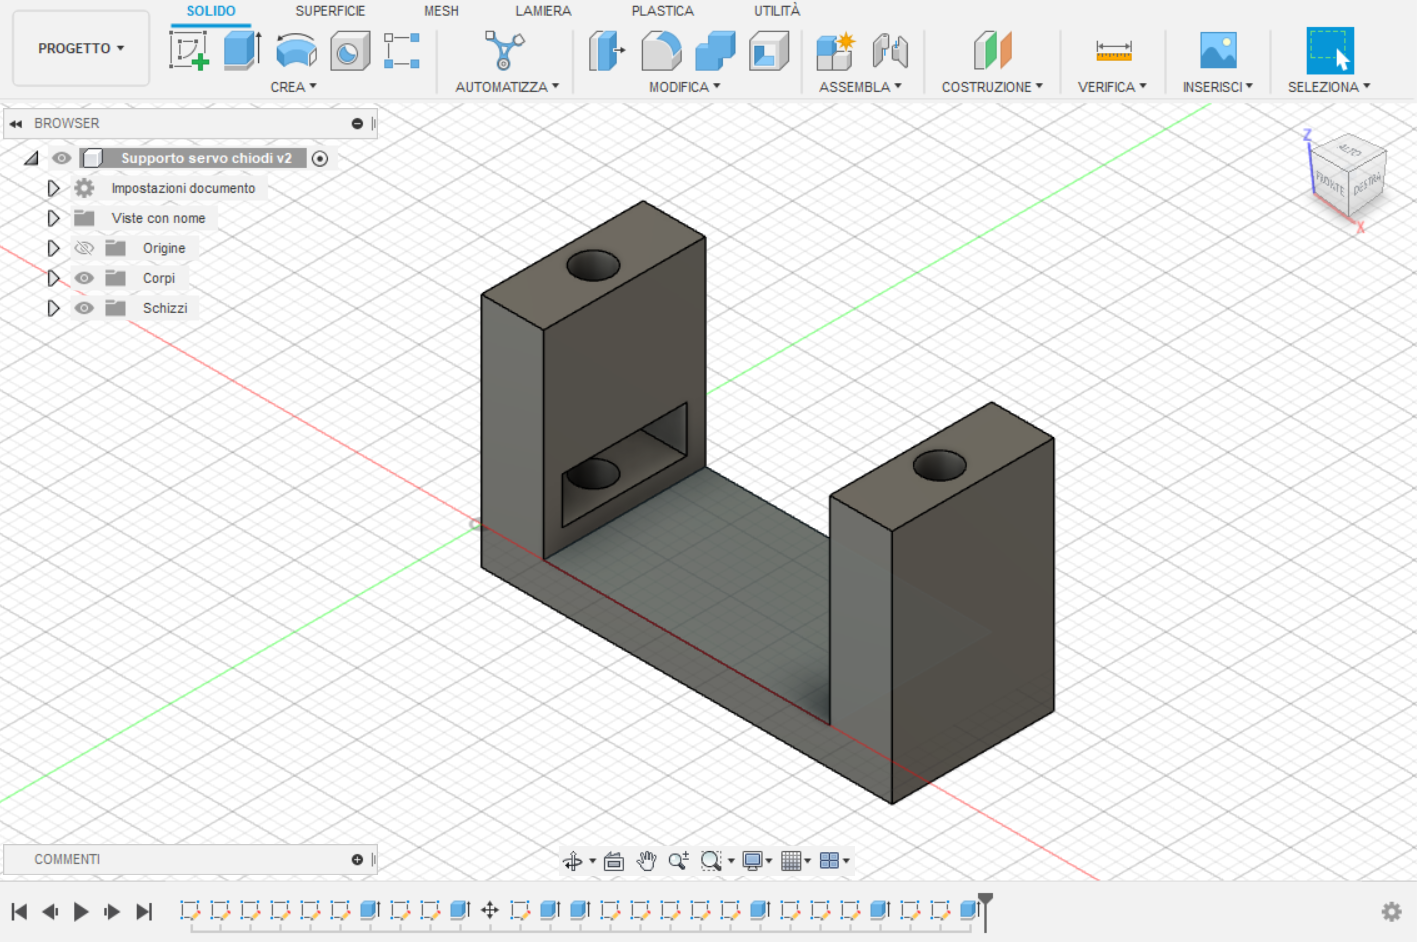
Task: Expand the Corpi folder
Action: pos(54,278)
